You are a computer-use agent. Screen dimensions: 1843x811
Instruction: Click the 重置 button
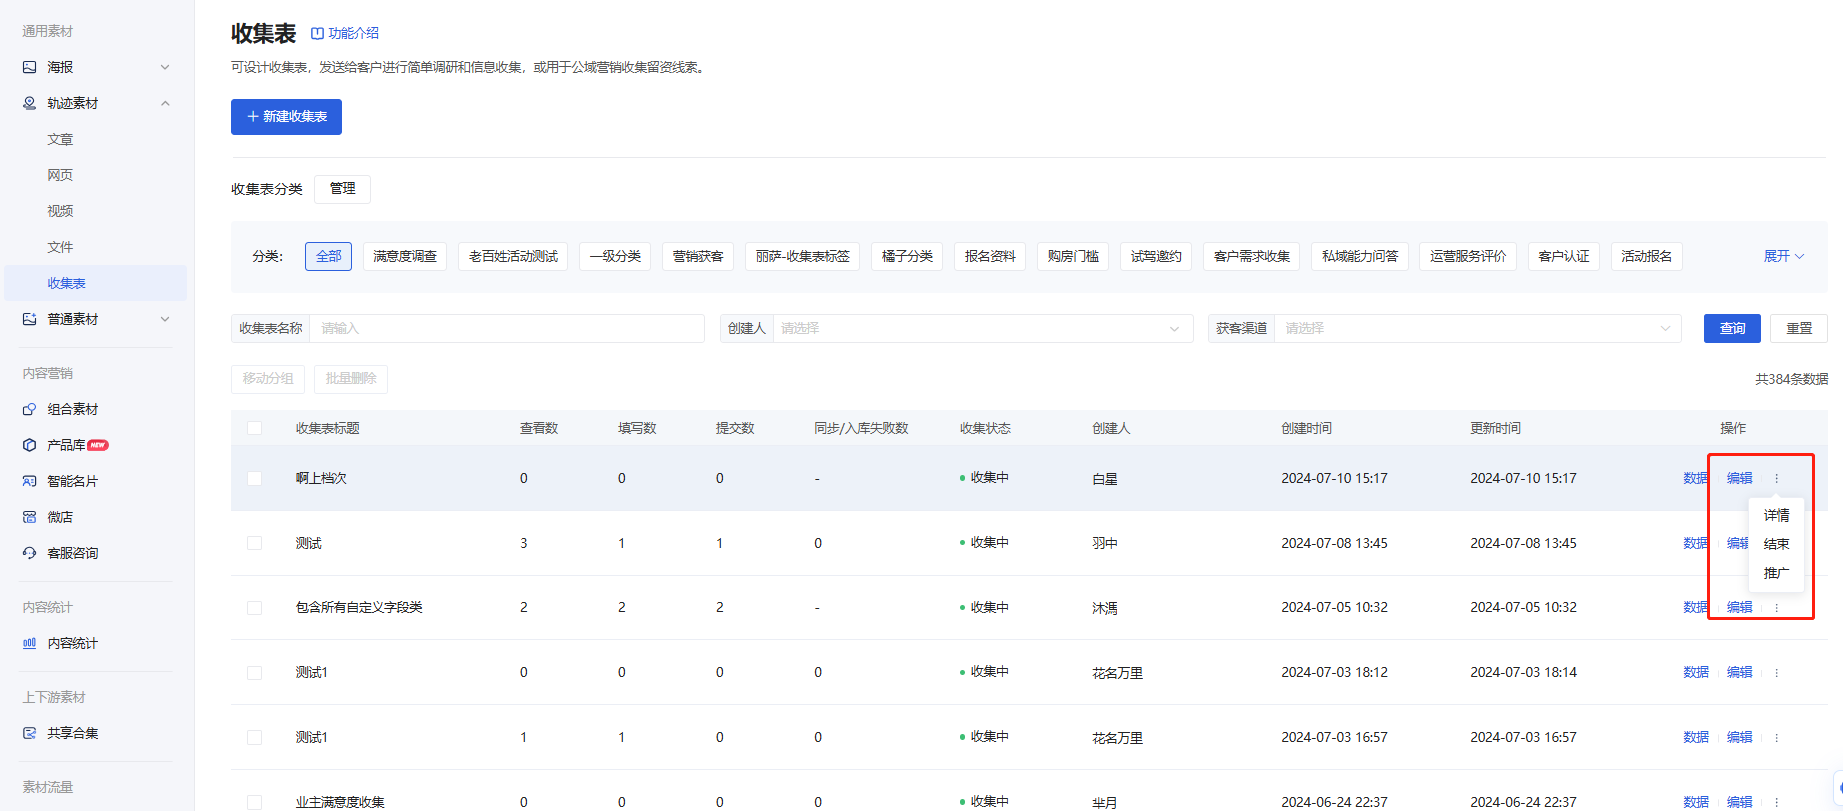1799,328
